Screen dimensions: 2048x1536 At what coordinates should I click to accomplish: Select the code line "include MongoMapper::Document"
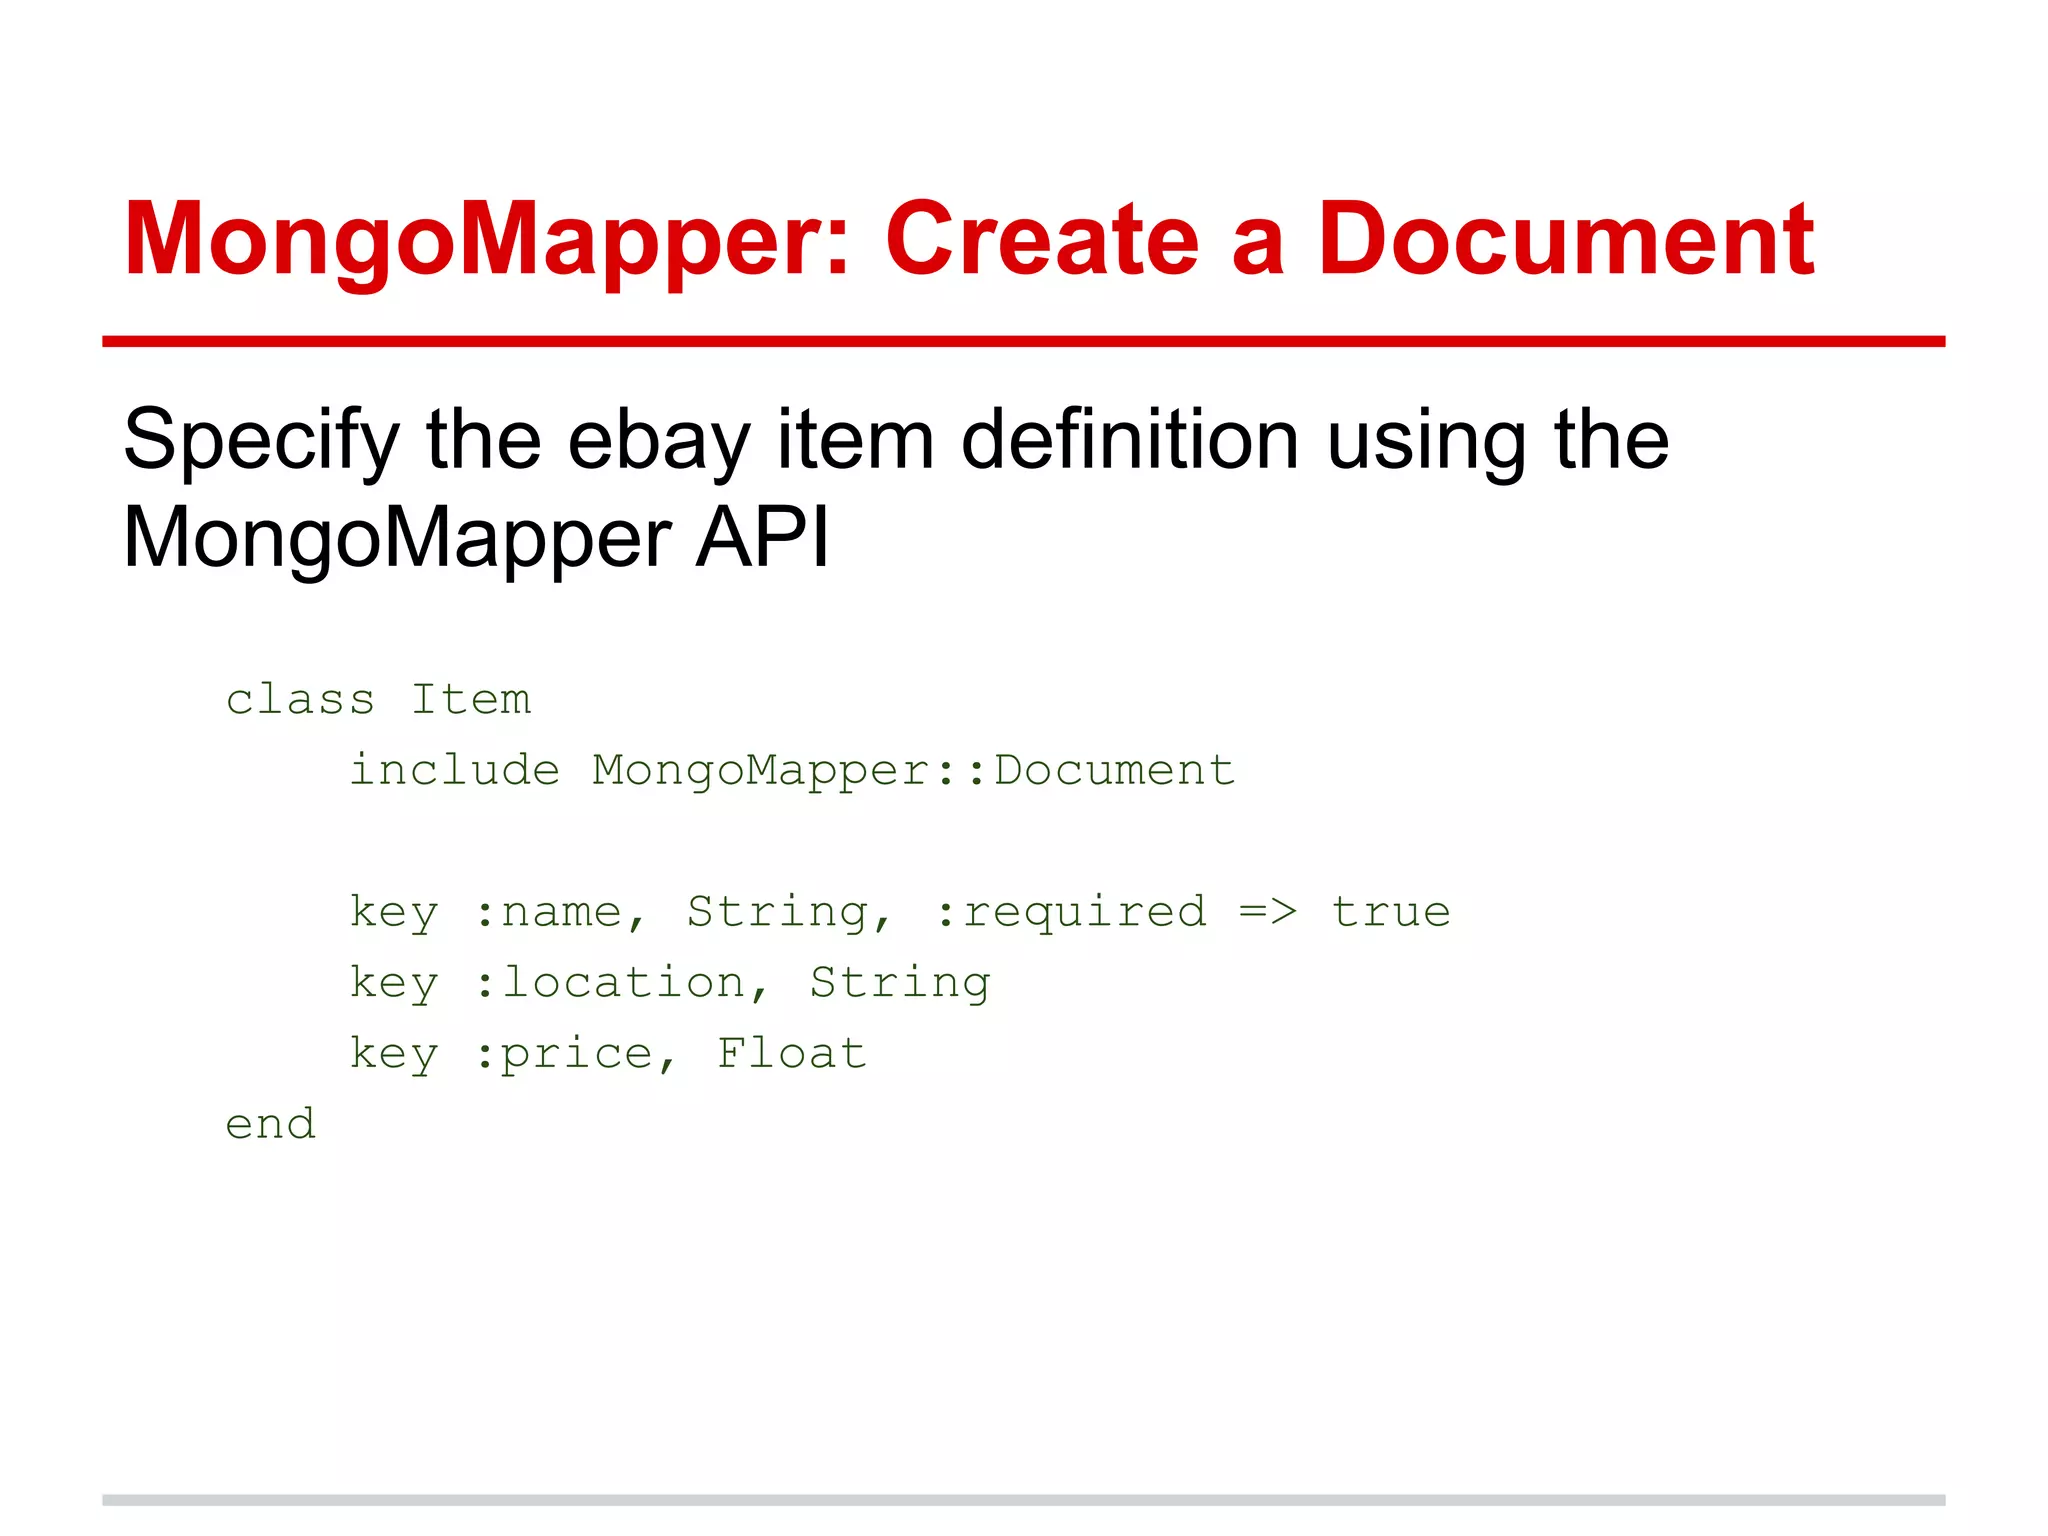click(x=792, y=772)
